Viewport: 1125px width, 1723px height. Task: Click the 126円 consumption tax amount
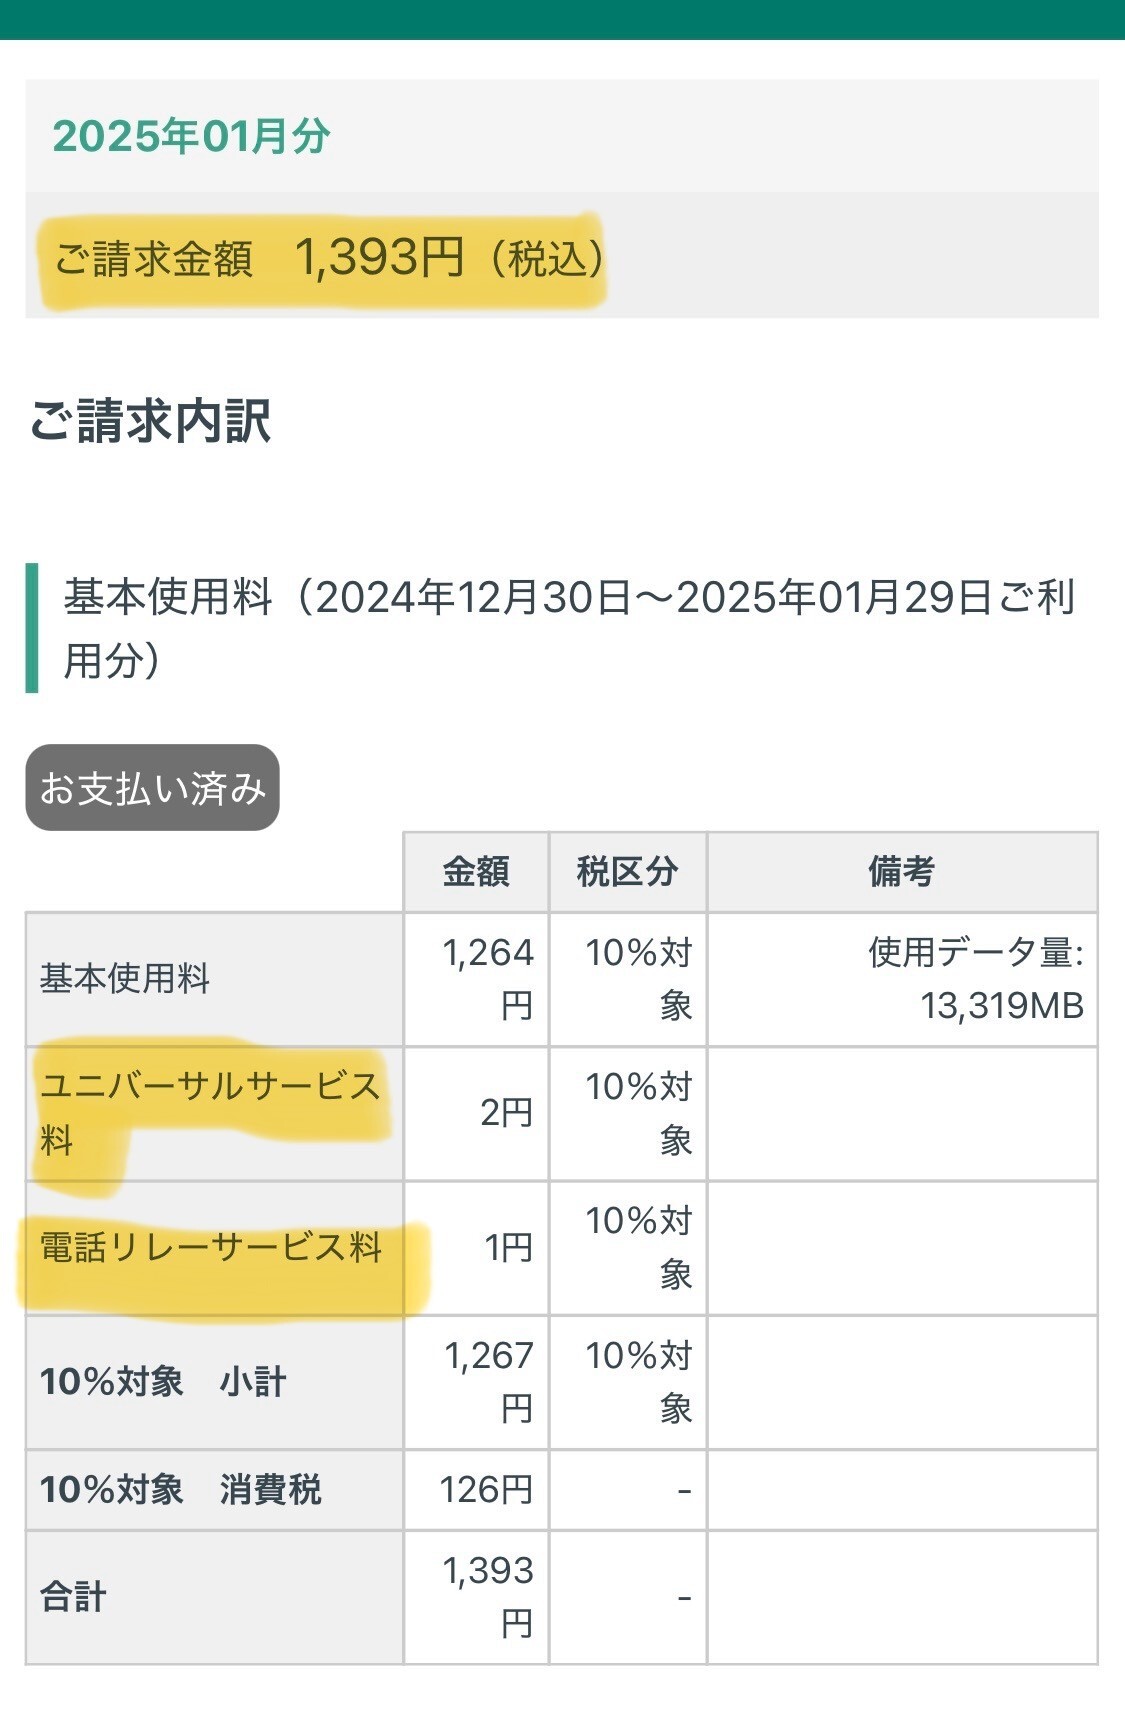486,1489
